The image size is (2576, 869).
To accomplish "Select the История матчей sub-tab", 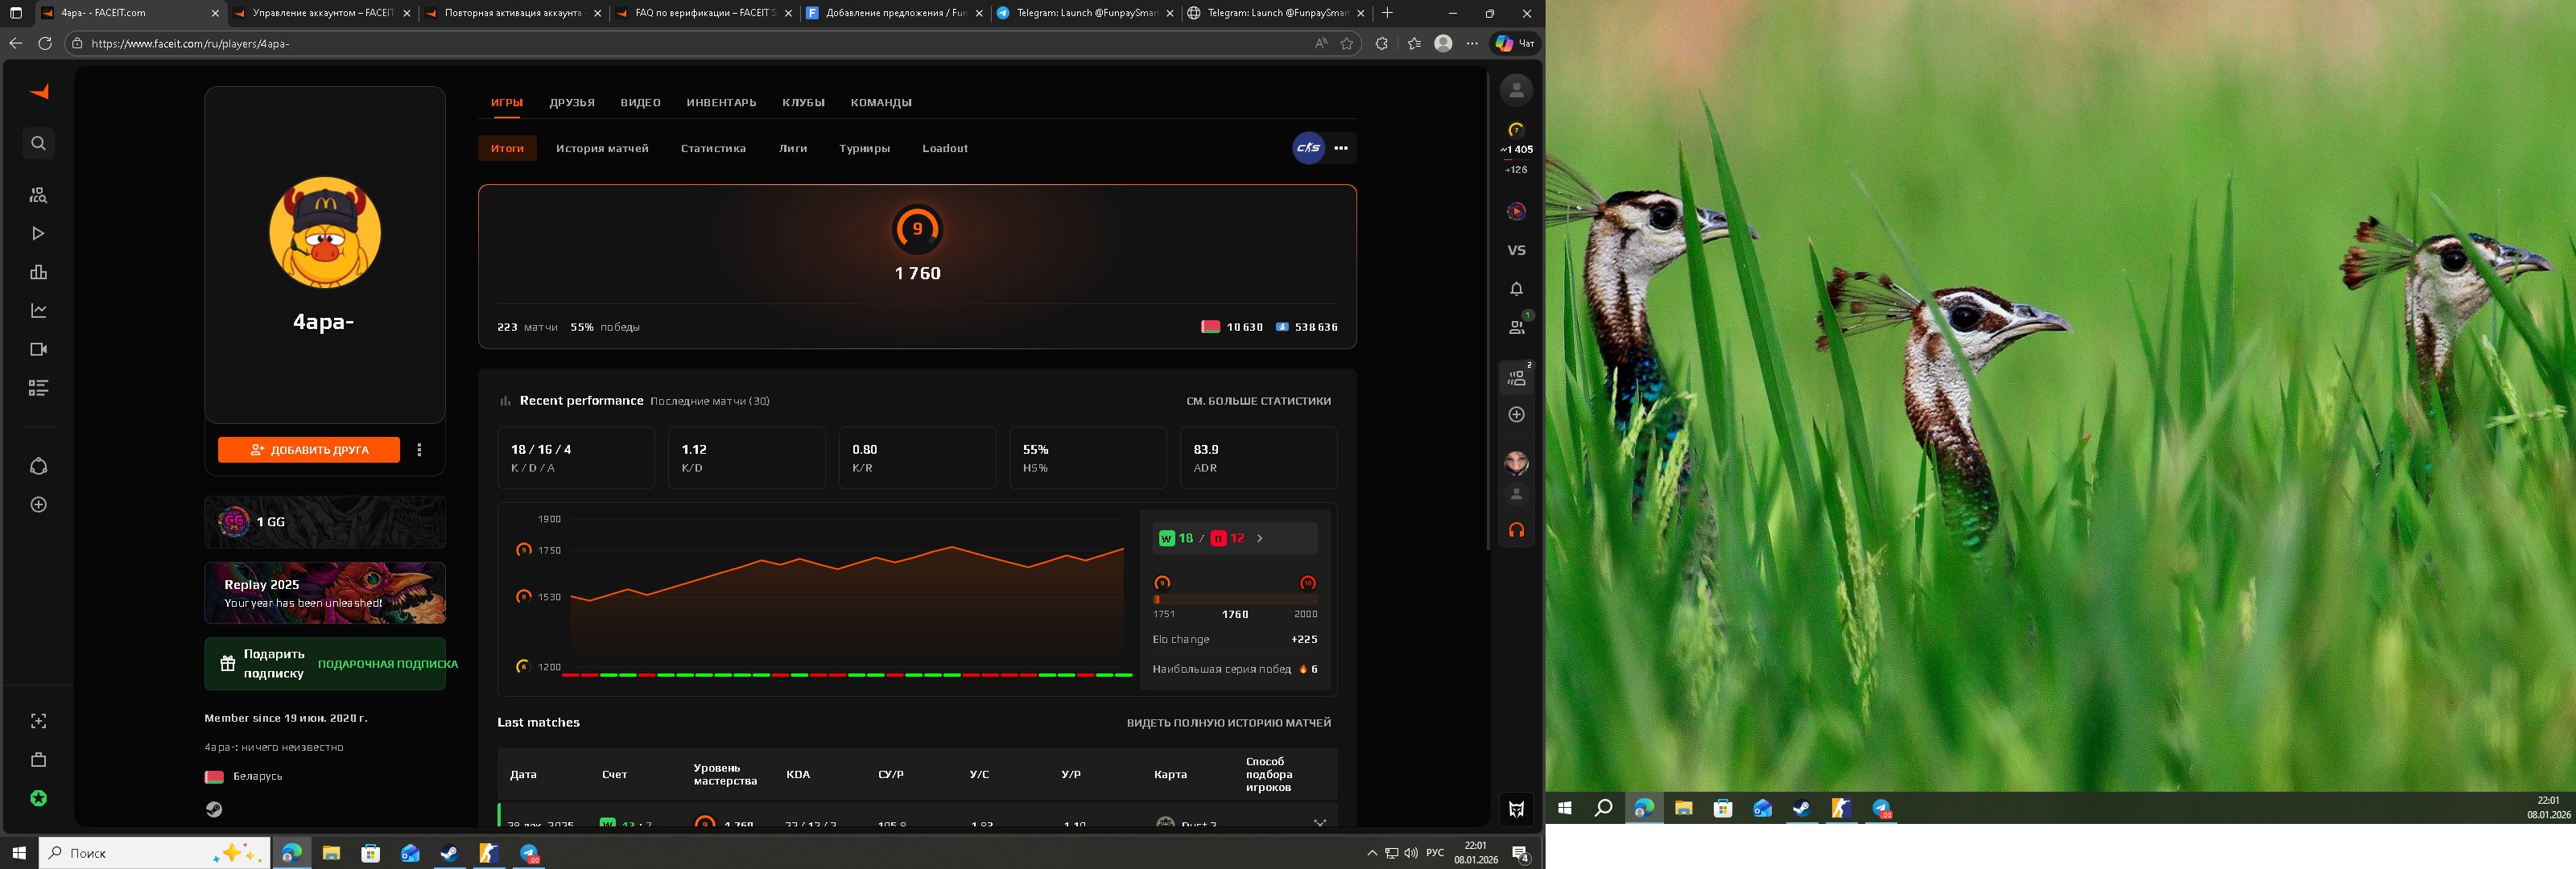I will click(x=602, y=148).
